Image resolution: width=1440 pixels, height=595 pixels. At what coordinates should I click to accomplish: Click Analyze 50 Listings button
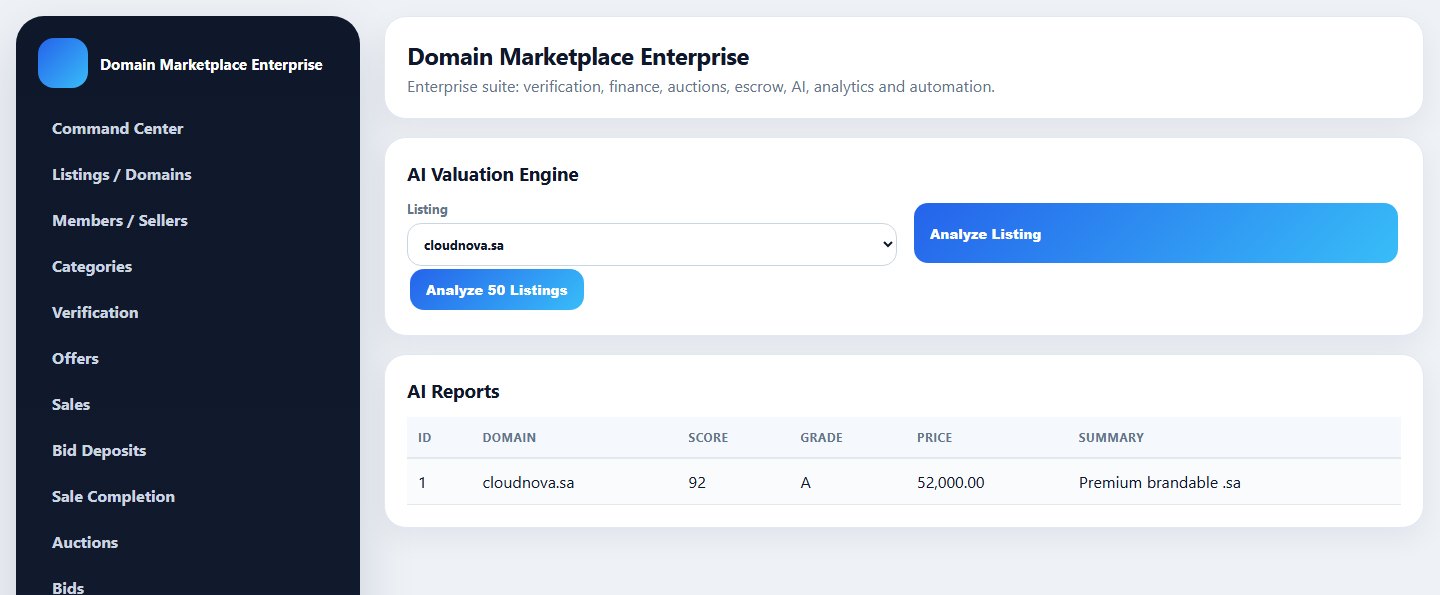(497, 290)
